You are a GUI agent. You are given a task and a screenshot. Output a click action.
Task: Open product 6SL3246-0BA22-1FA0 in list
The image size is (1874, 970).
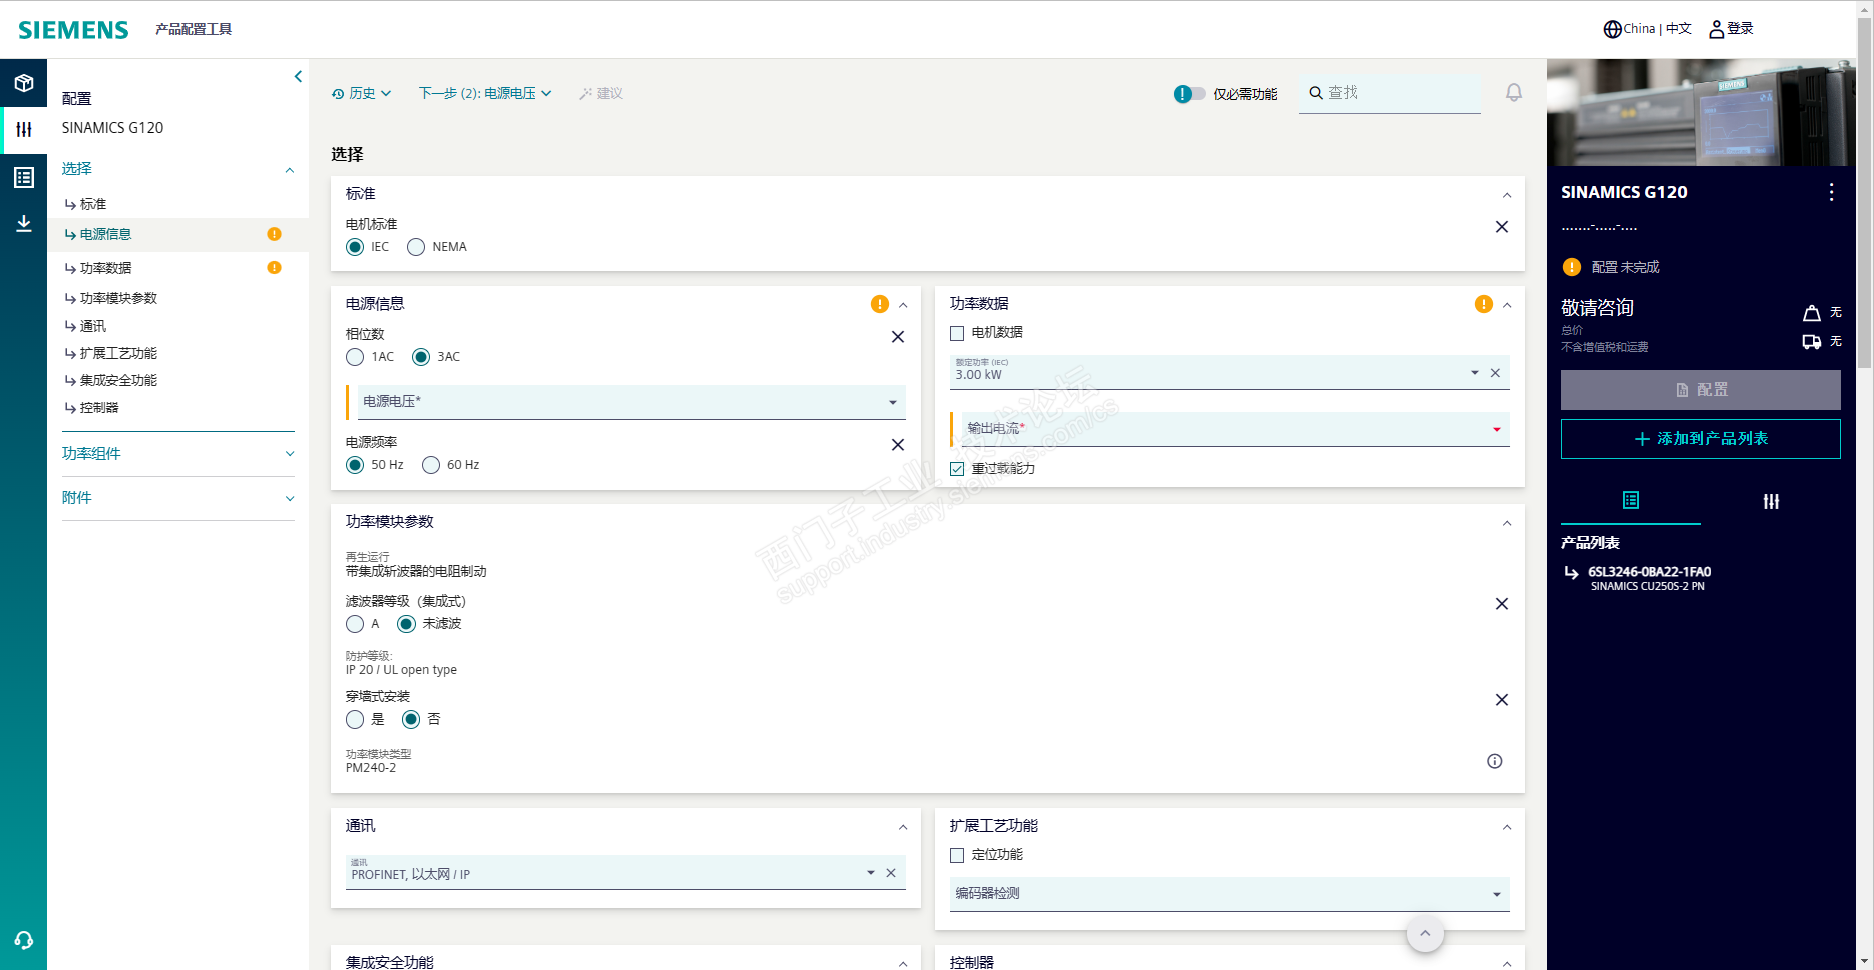click(1649, 572)
